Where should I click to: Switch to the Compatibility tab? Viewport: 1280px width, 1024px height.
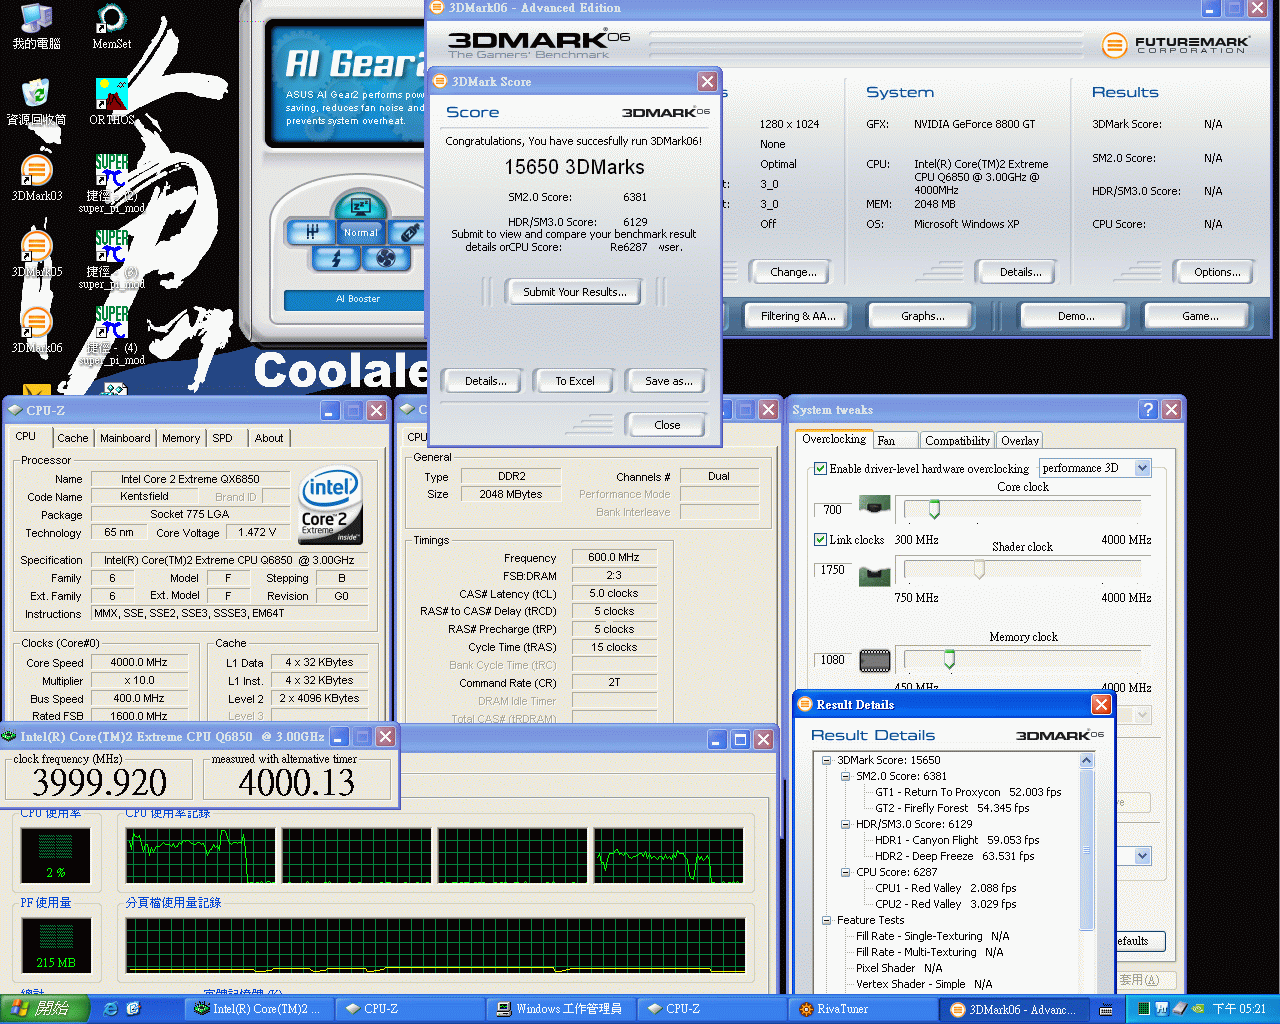click(x=957, y=440)
